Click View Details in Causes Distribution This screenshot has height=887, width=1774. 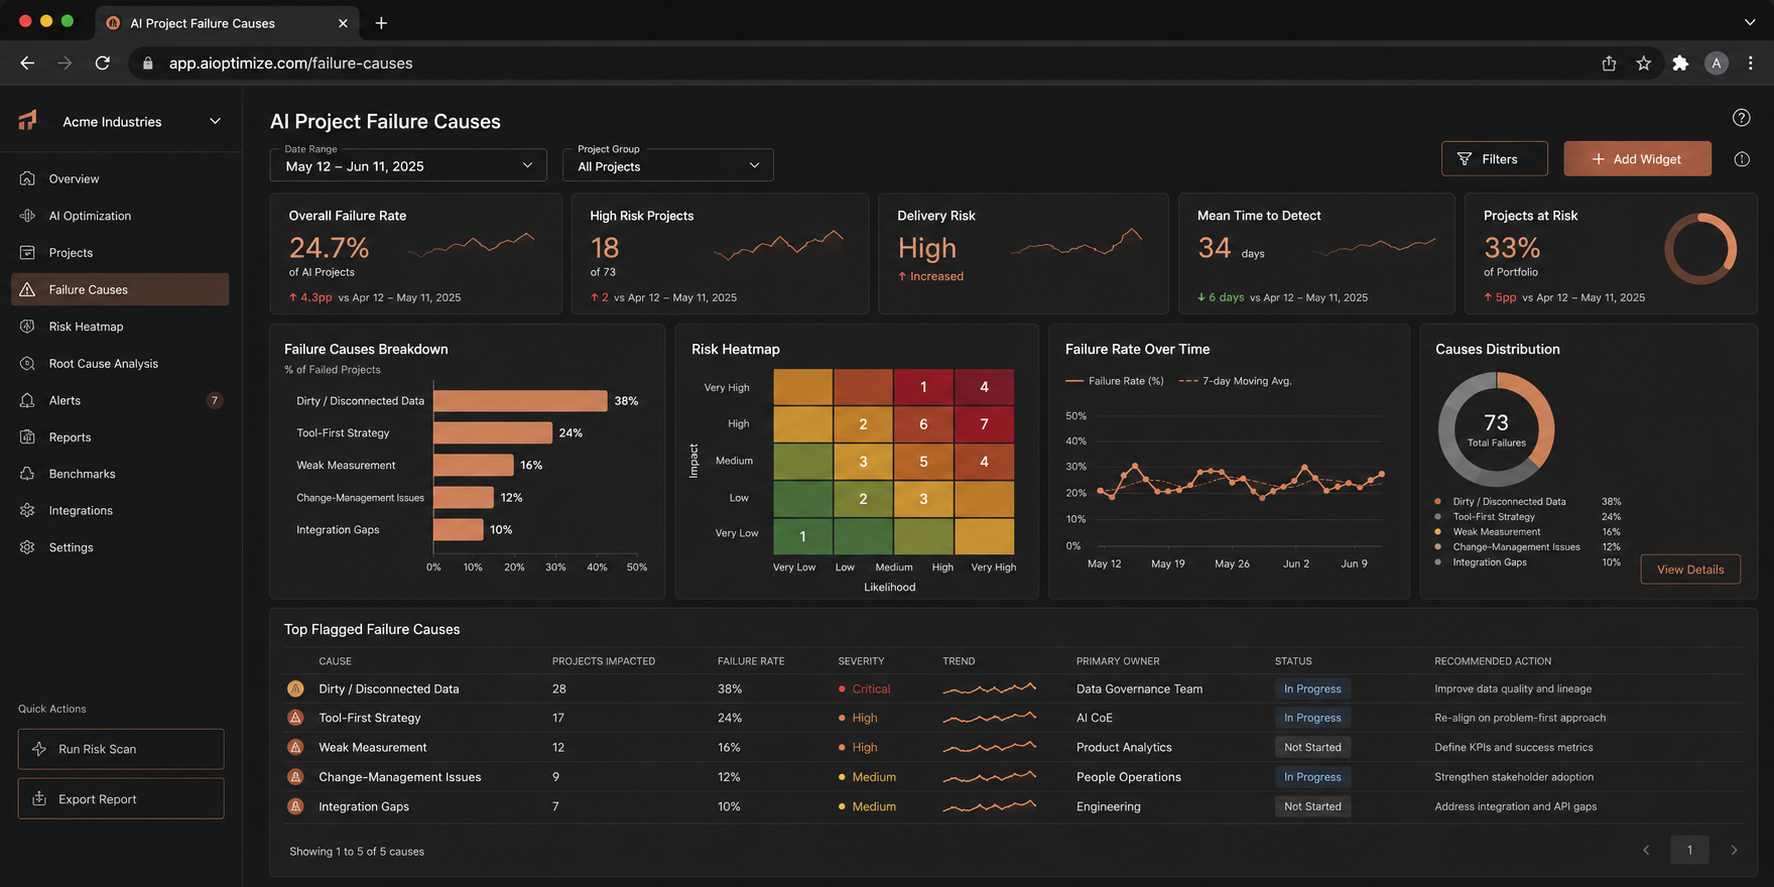point(1690,570)
